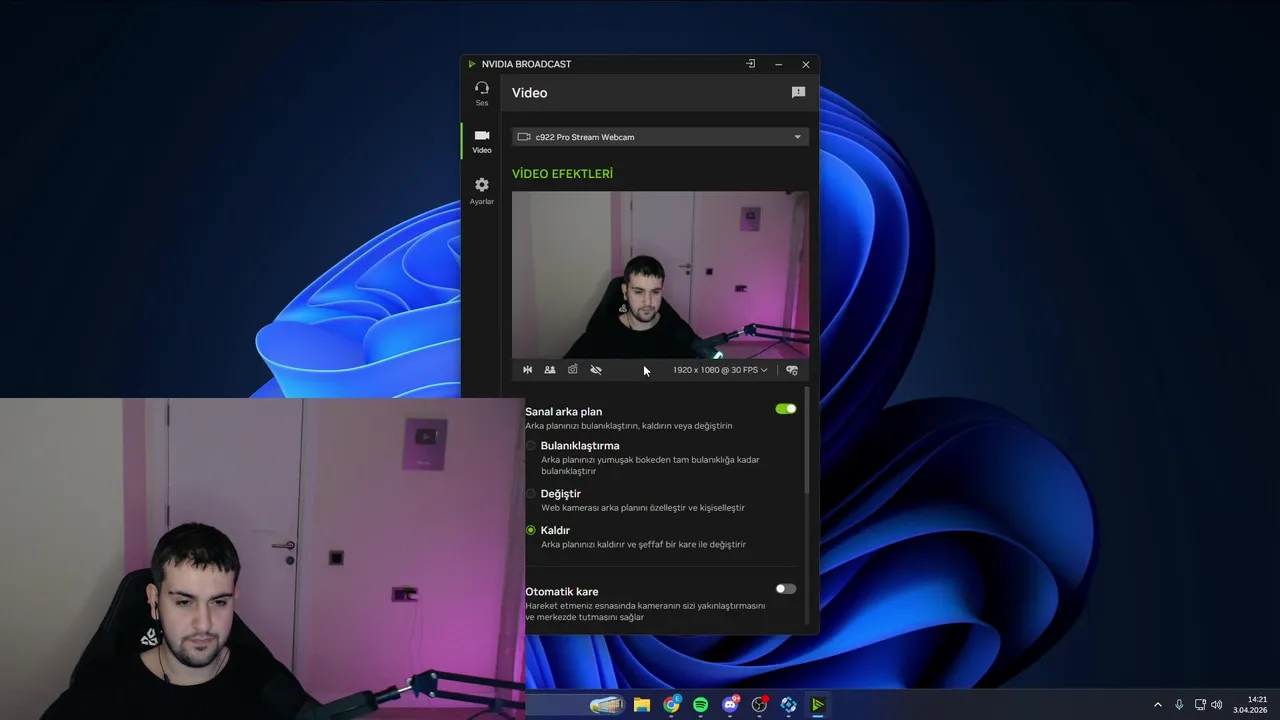Click the webcam preview in NVIDIA Broadcast

pyautogui.click(x=660, y=275)
